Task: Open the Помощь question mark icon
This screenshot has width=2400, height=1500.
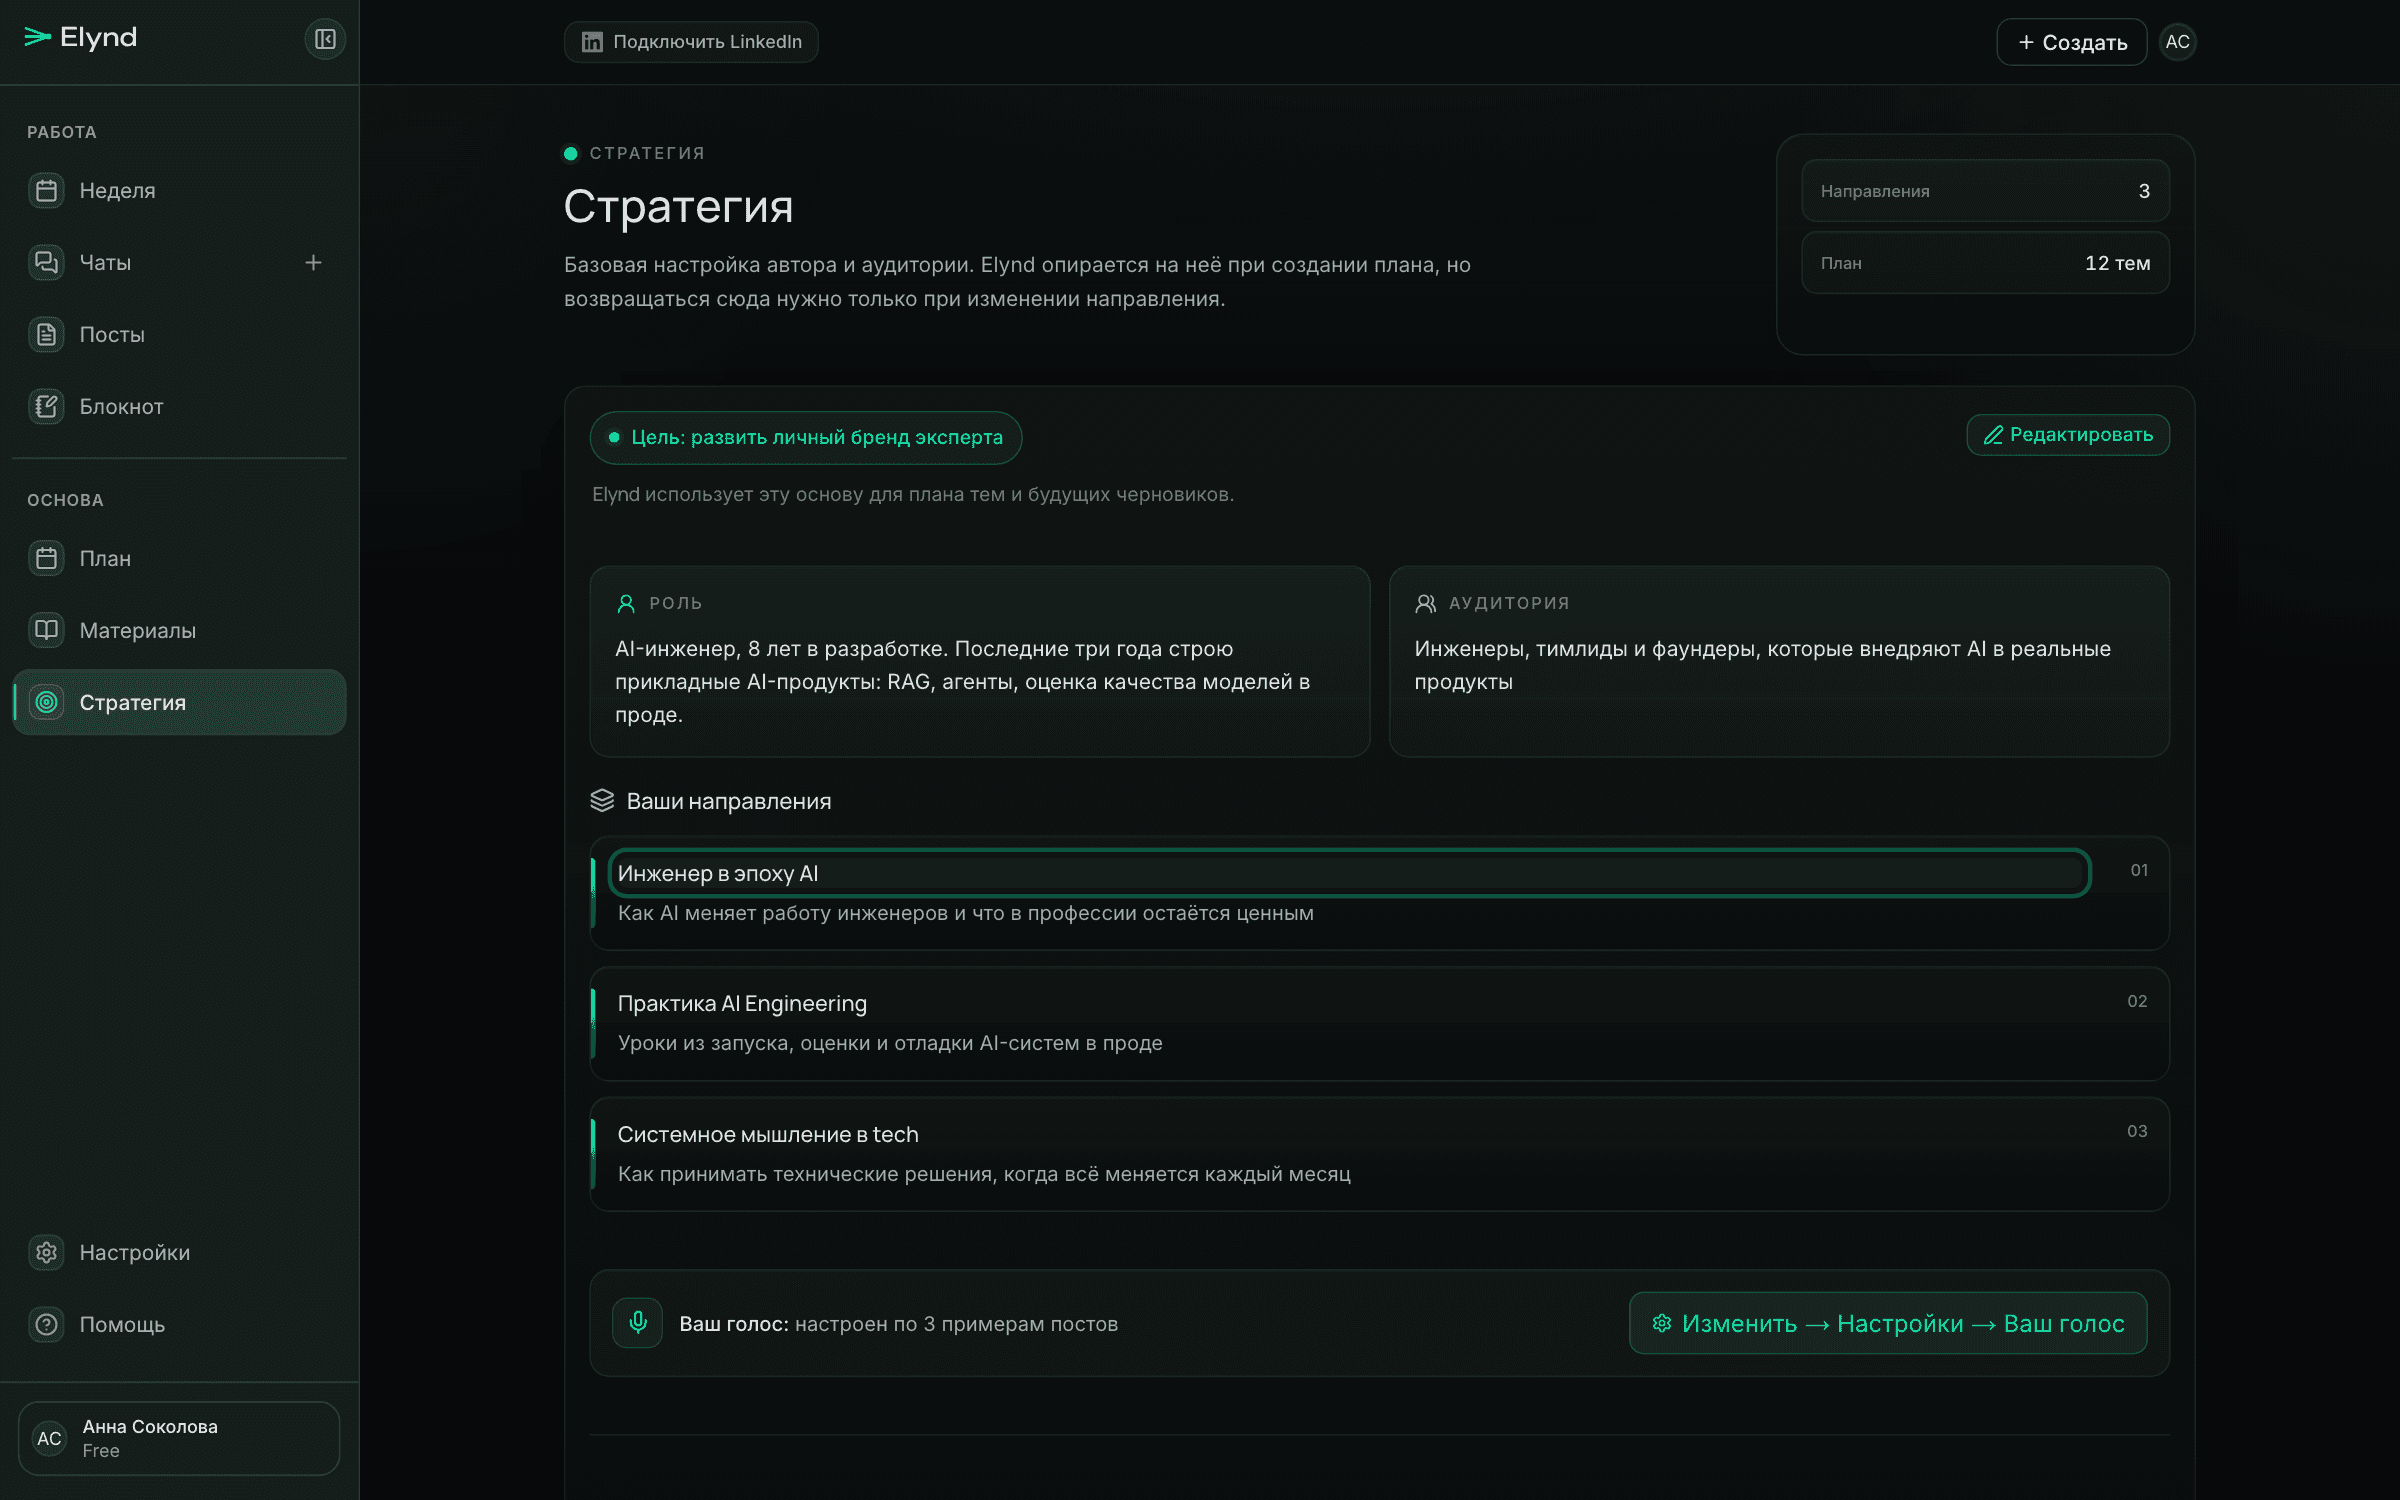Action: tap(46, 1324)
